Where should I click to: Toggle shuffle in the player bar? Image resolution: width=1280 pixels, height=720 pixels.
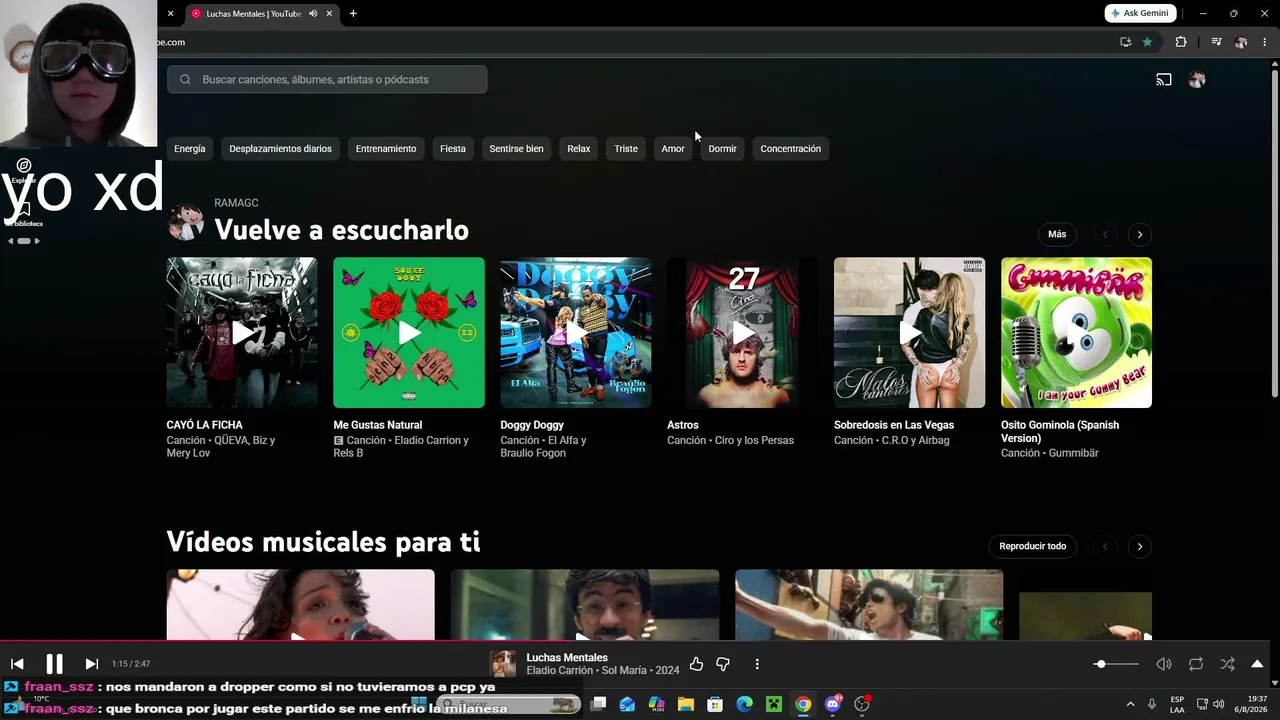point(1227,664)
